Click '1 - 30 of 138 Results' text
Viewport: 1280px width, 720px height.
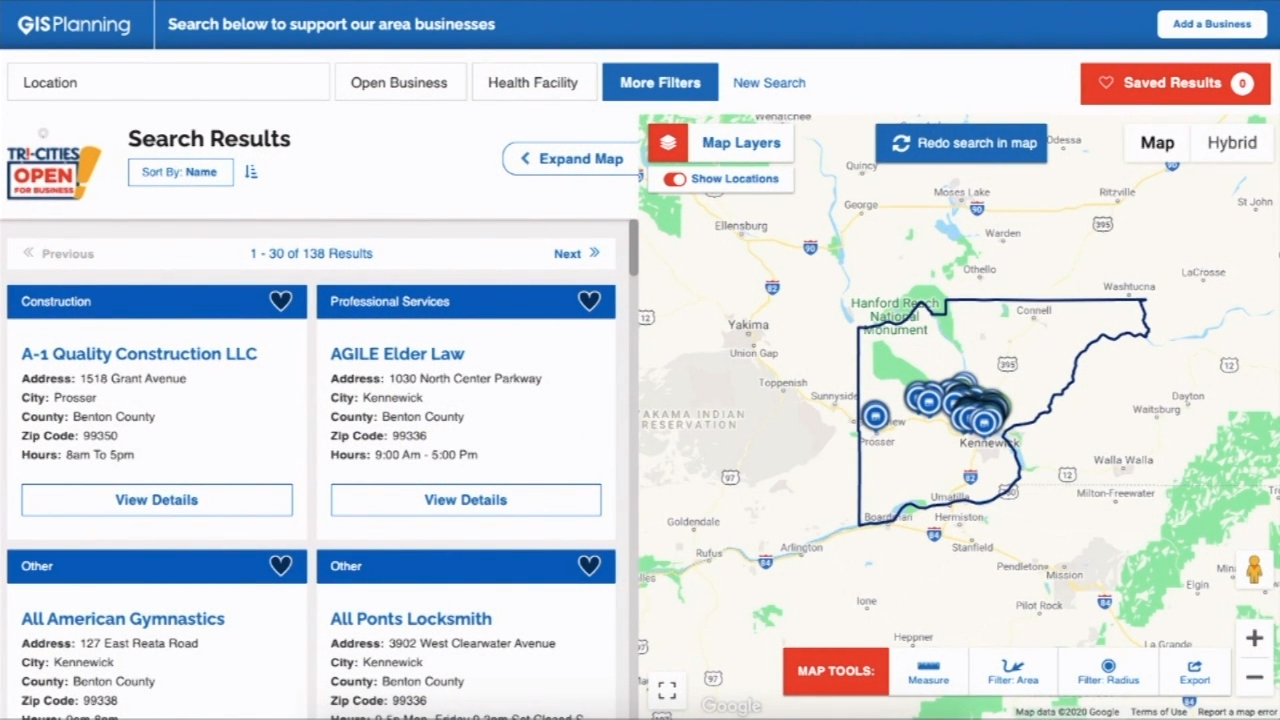[x=311, y=254]
